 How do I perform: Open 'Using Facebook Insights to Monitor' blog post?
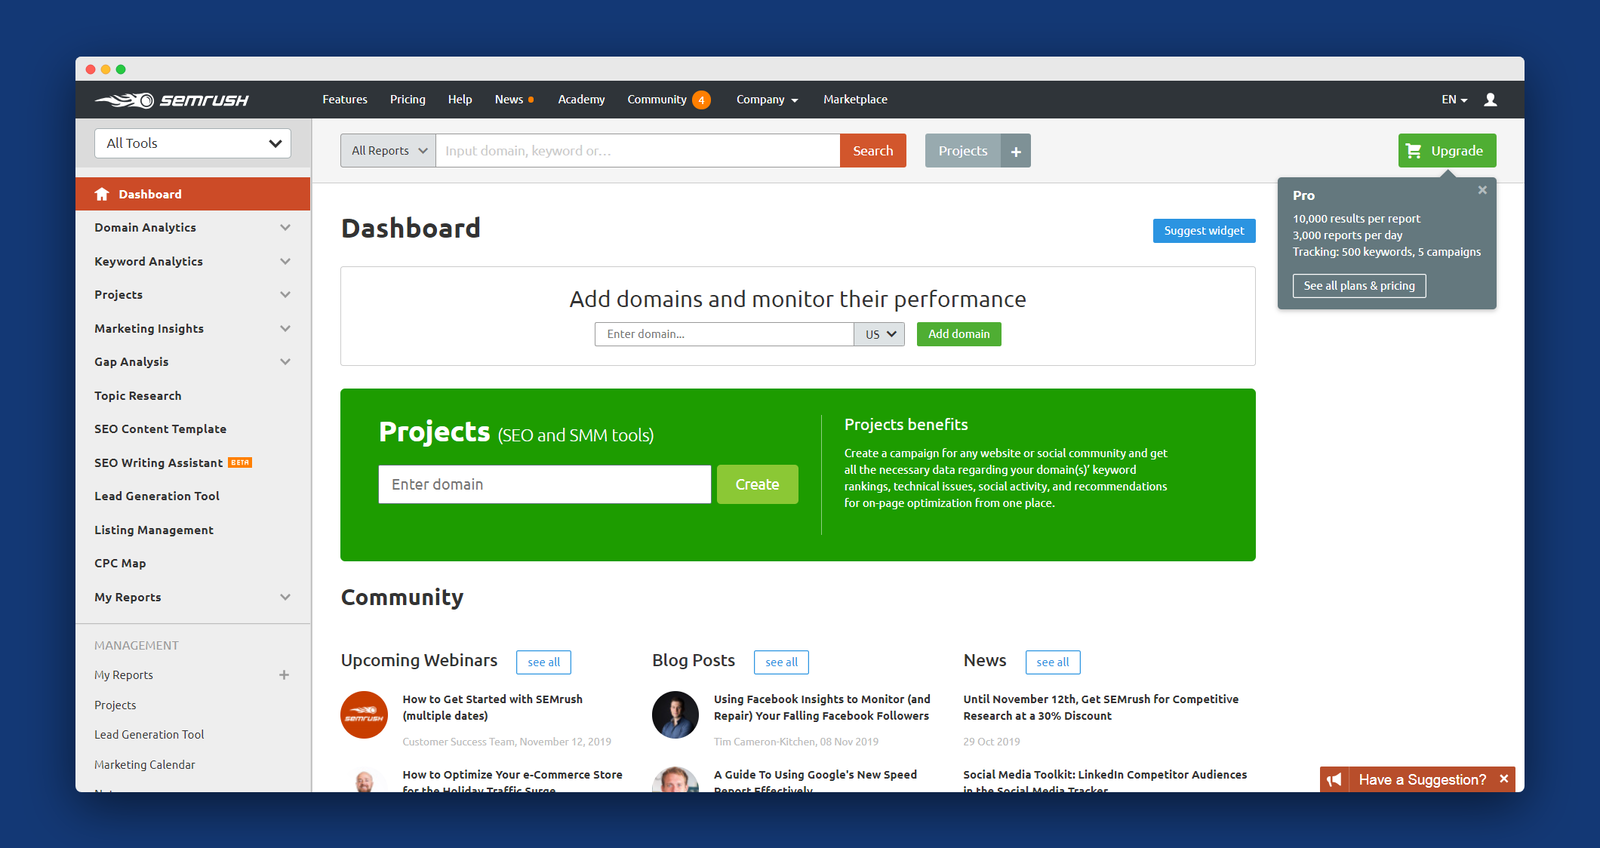822,708
